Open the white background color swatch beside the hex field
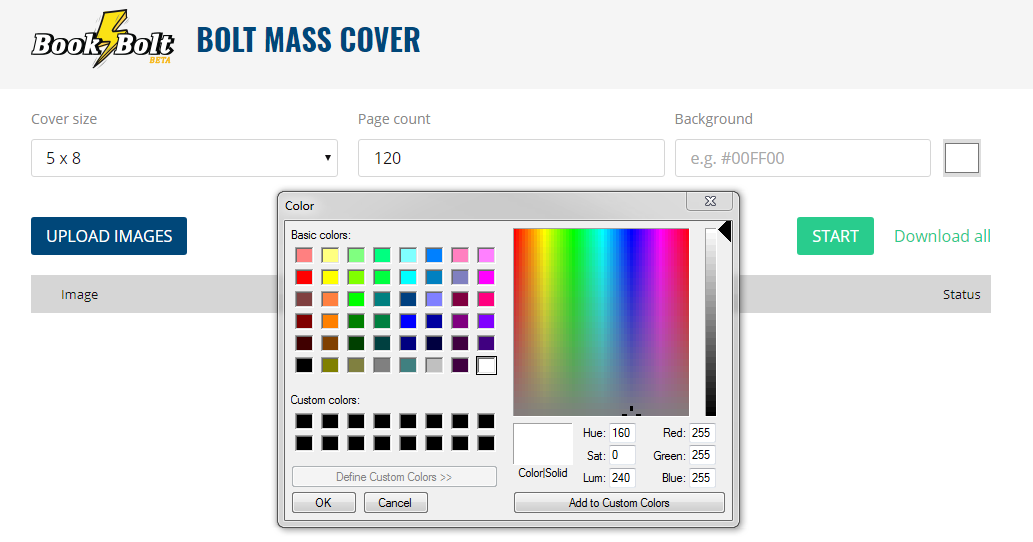The width and height of the screenshot is (1033, 542). (x=962, y=158)
